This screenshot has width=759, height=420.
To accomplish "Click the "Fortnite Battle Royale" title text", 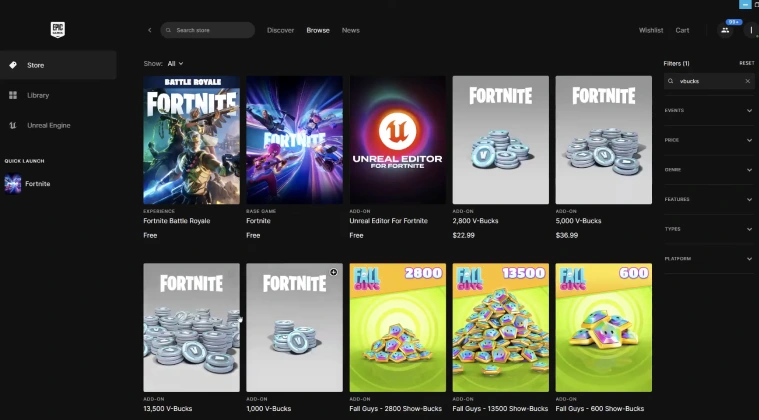I will click(x=177, y=221).
